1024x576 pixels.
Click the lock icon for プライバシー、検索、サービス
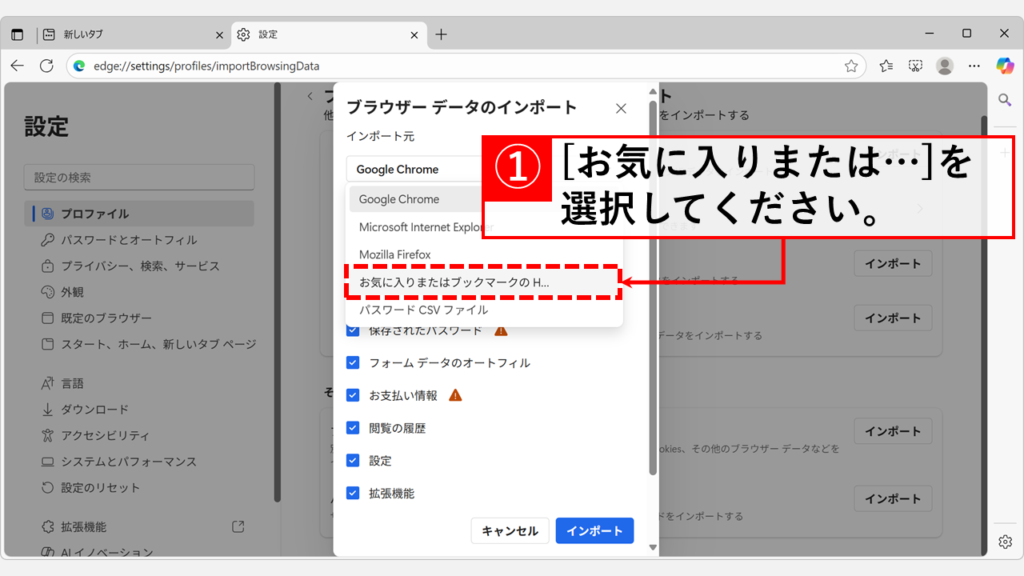coord(48,266)
